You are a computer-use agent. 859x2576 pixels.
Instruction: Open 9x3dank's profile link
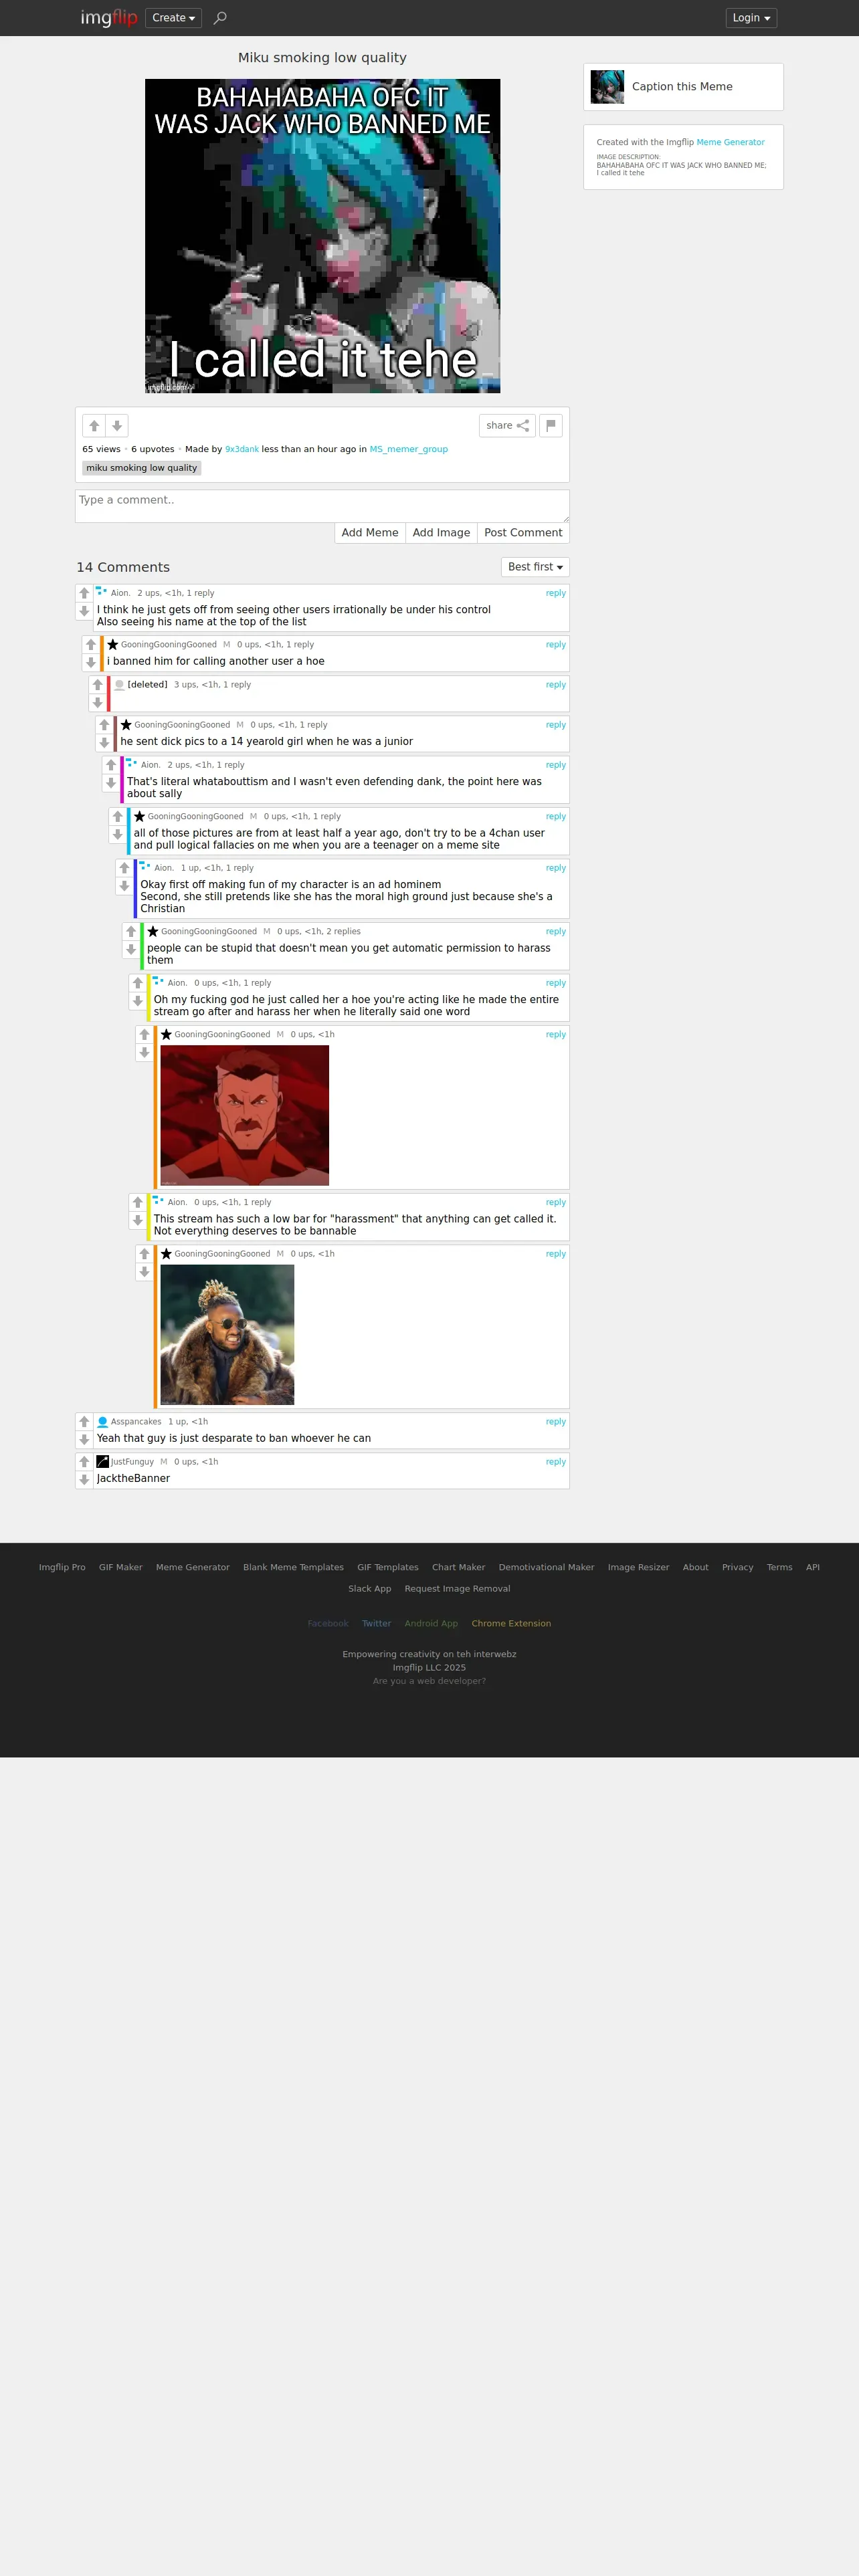pyautogui.click(x=242, y=450)
